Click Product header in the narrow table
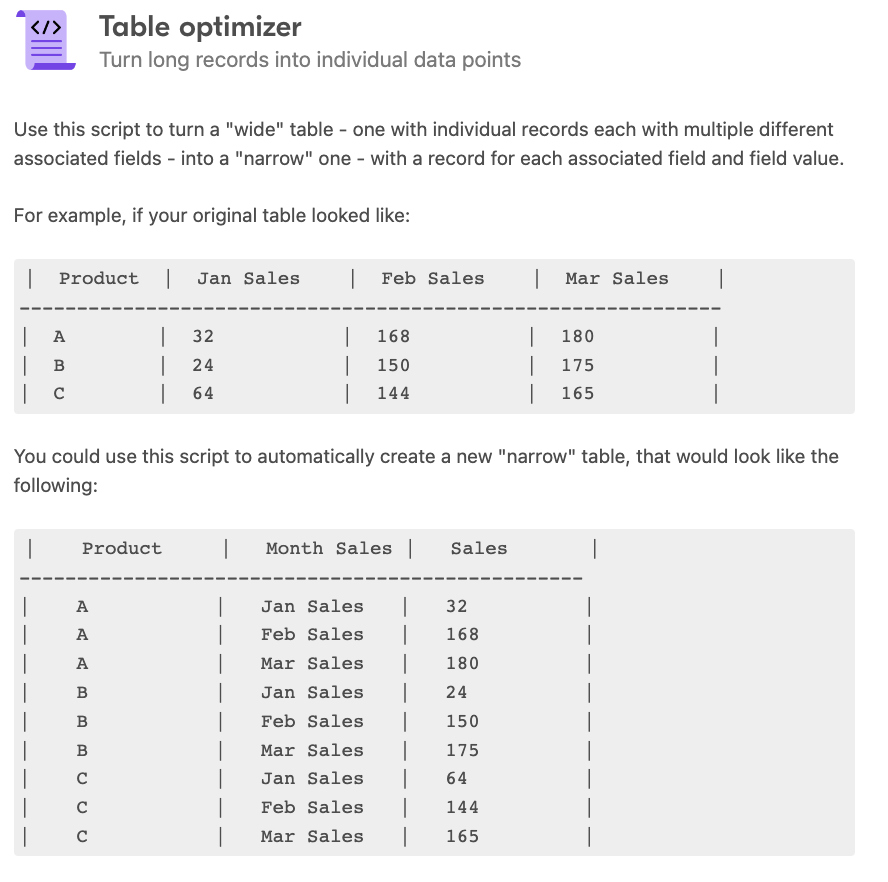The height and width of the screenshot is (882, 888). [122, 548]
